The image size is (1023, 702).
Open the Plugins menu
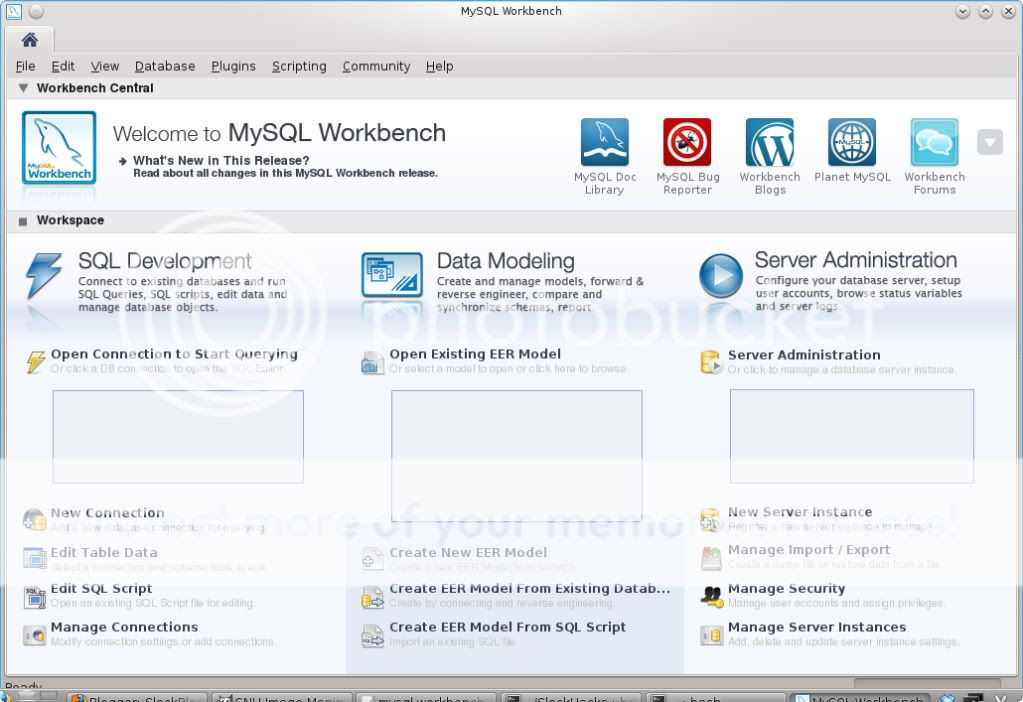pyautogui.click(x=233, y=66)
